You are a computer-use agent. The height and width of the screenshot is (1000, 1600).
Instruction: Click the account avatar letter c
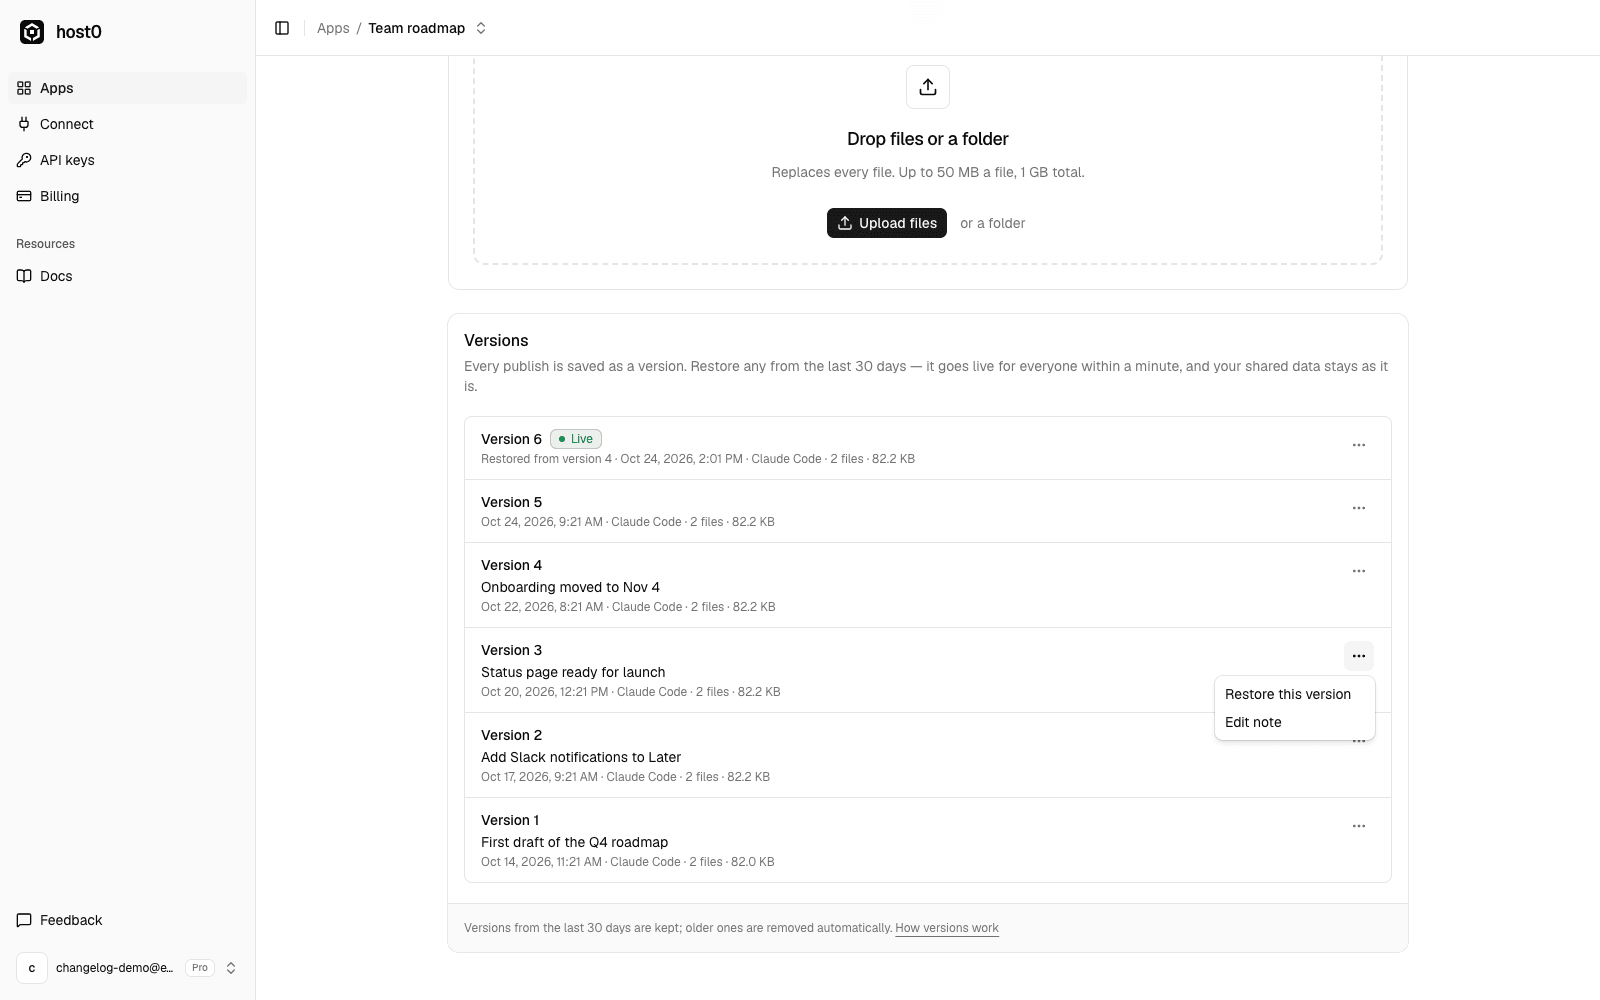click(32, 968)
